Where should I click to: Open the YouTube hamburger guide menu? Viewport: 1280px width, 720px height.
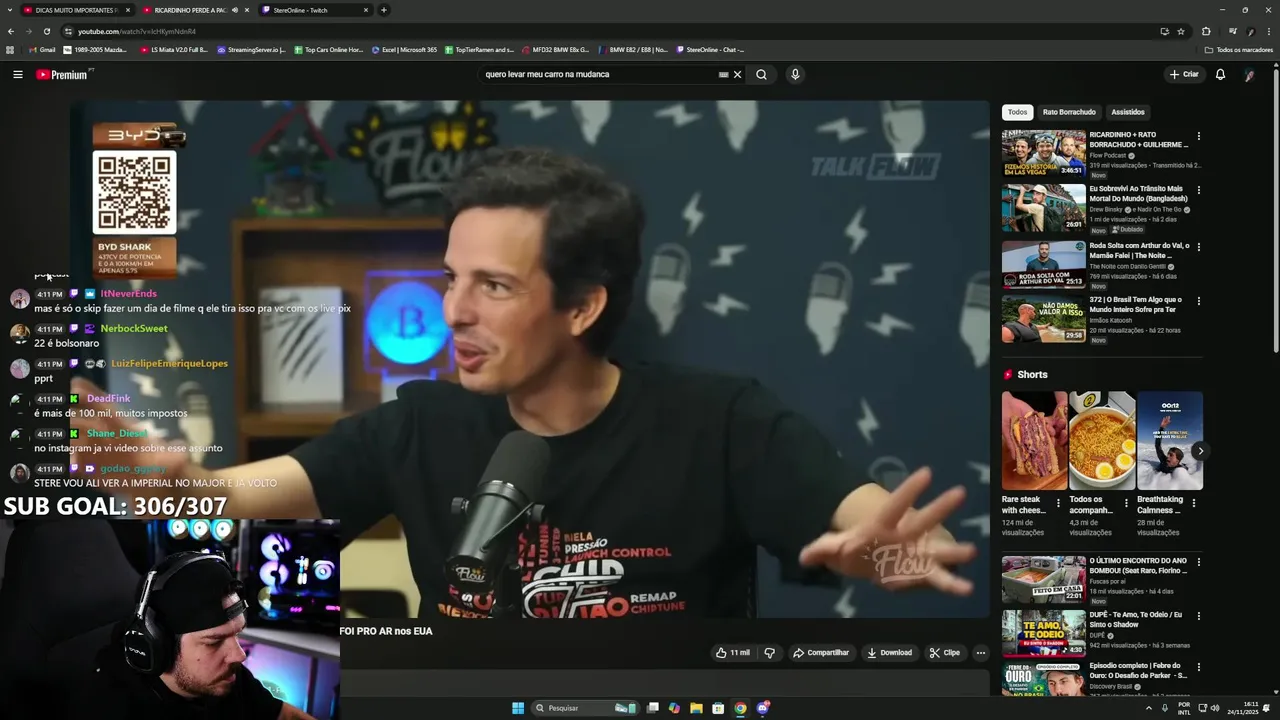[17, 74]
